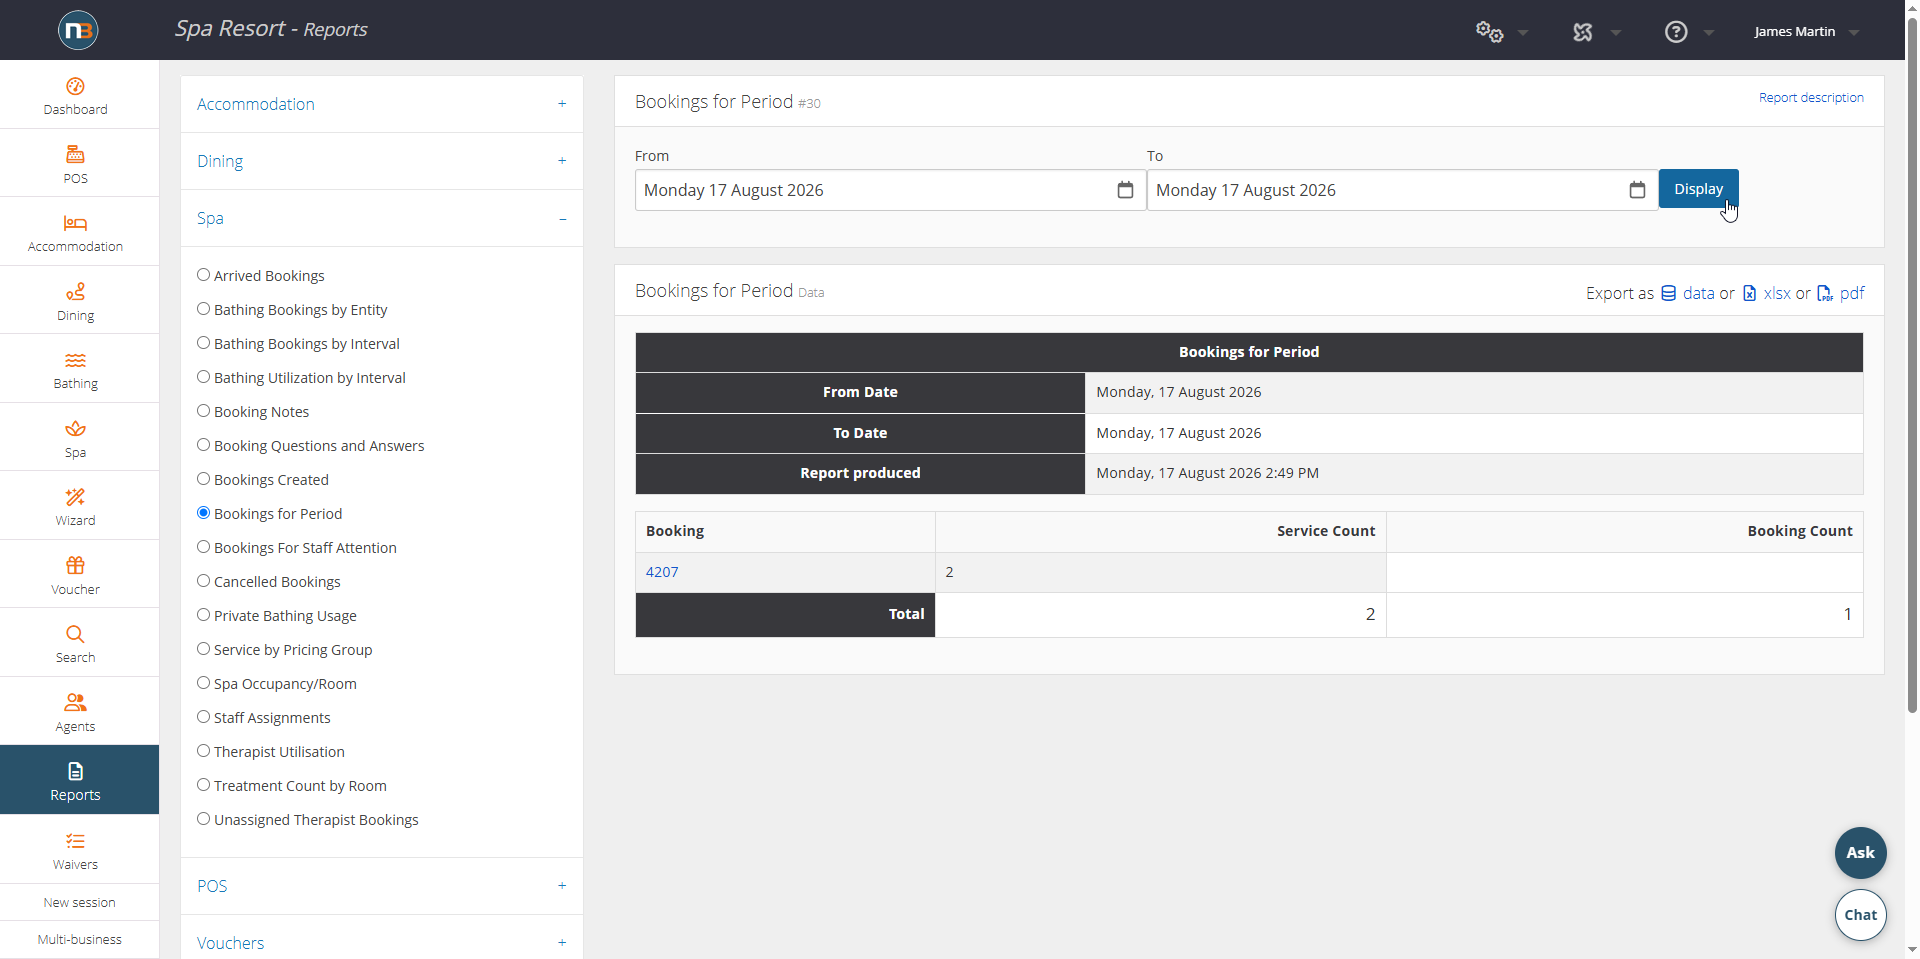Select the Unassigned Therapist Bookings report
The image size is (1920, 959).
click(x=203, y=819)
